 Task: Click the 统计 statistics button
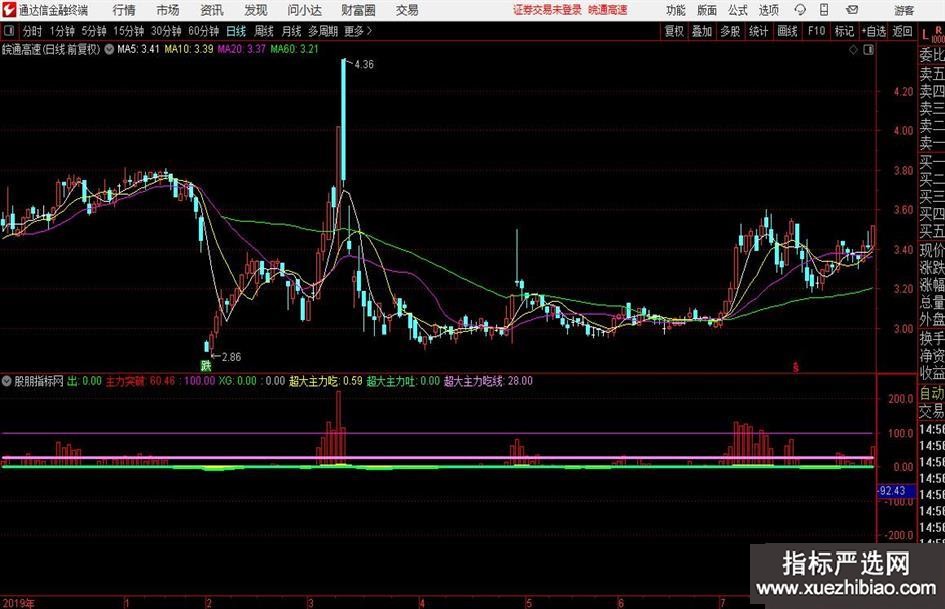[758, 31]
